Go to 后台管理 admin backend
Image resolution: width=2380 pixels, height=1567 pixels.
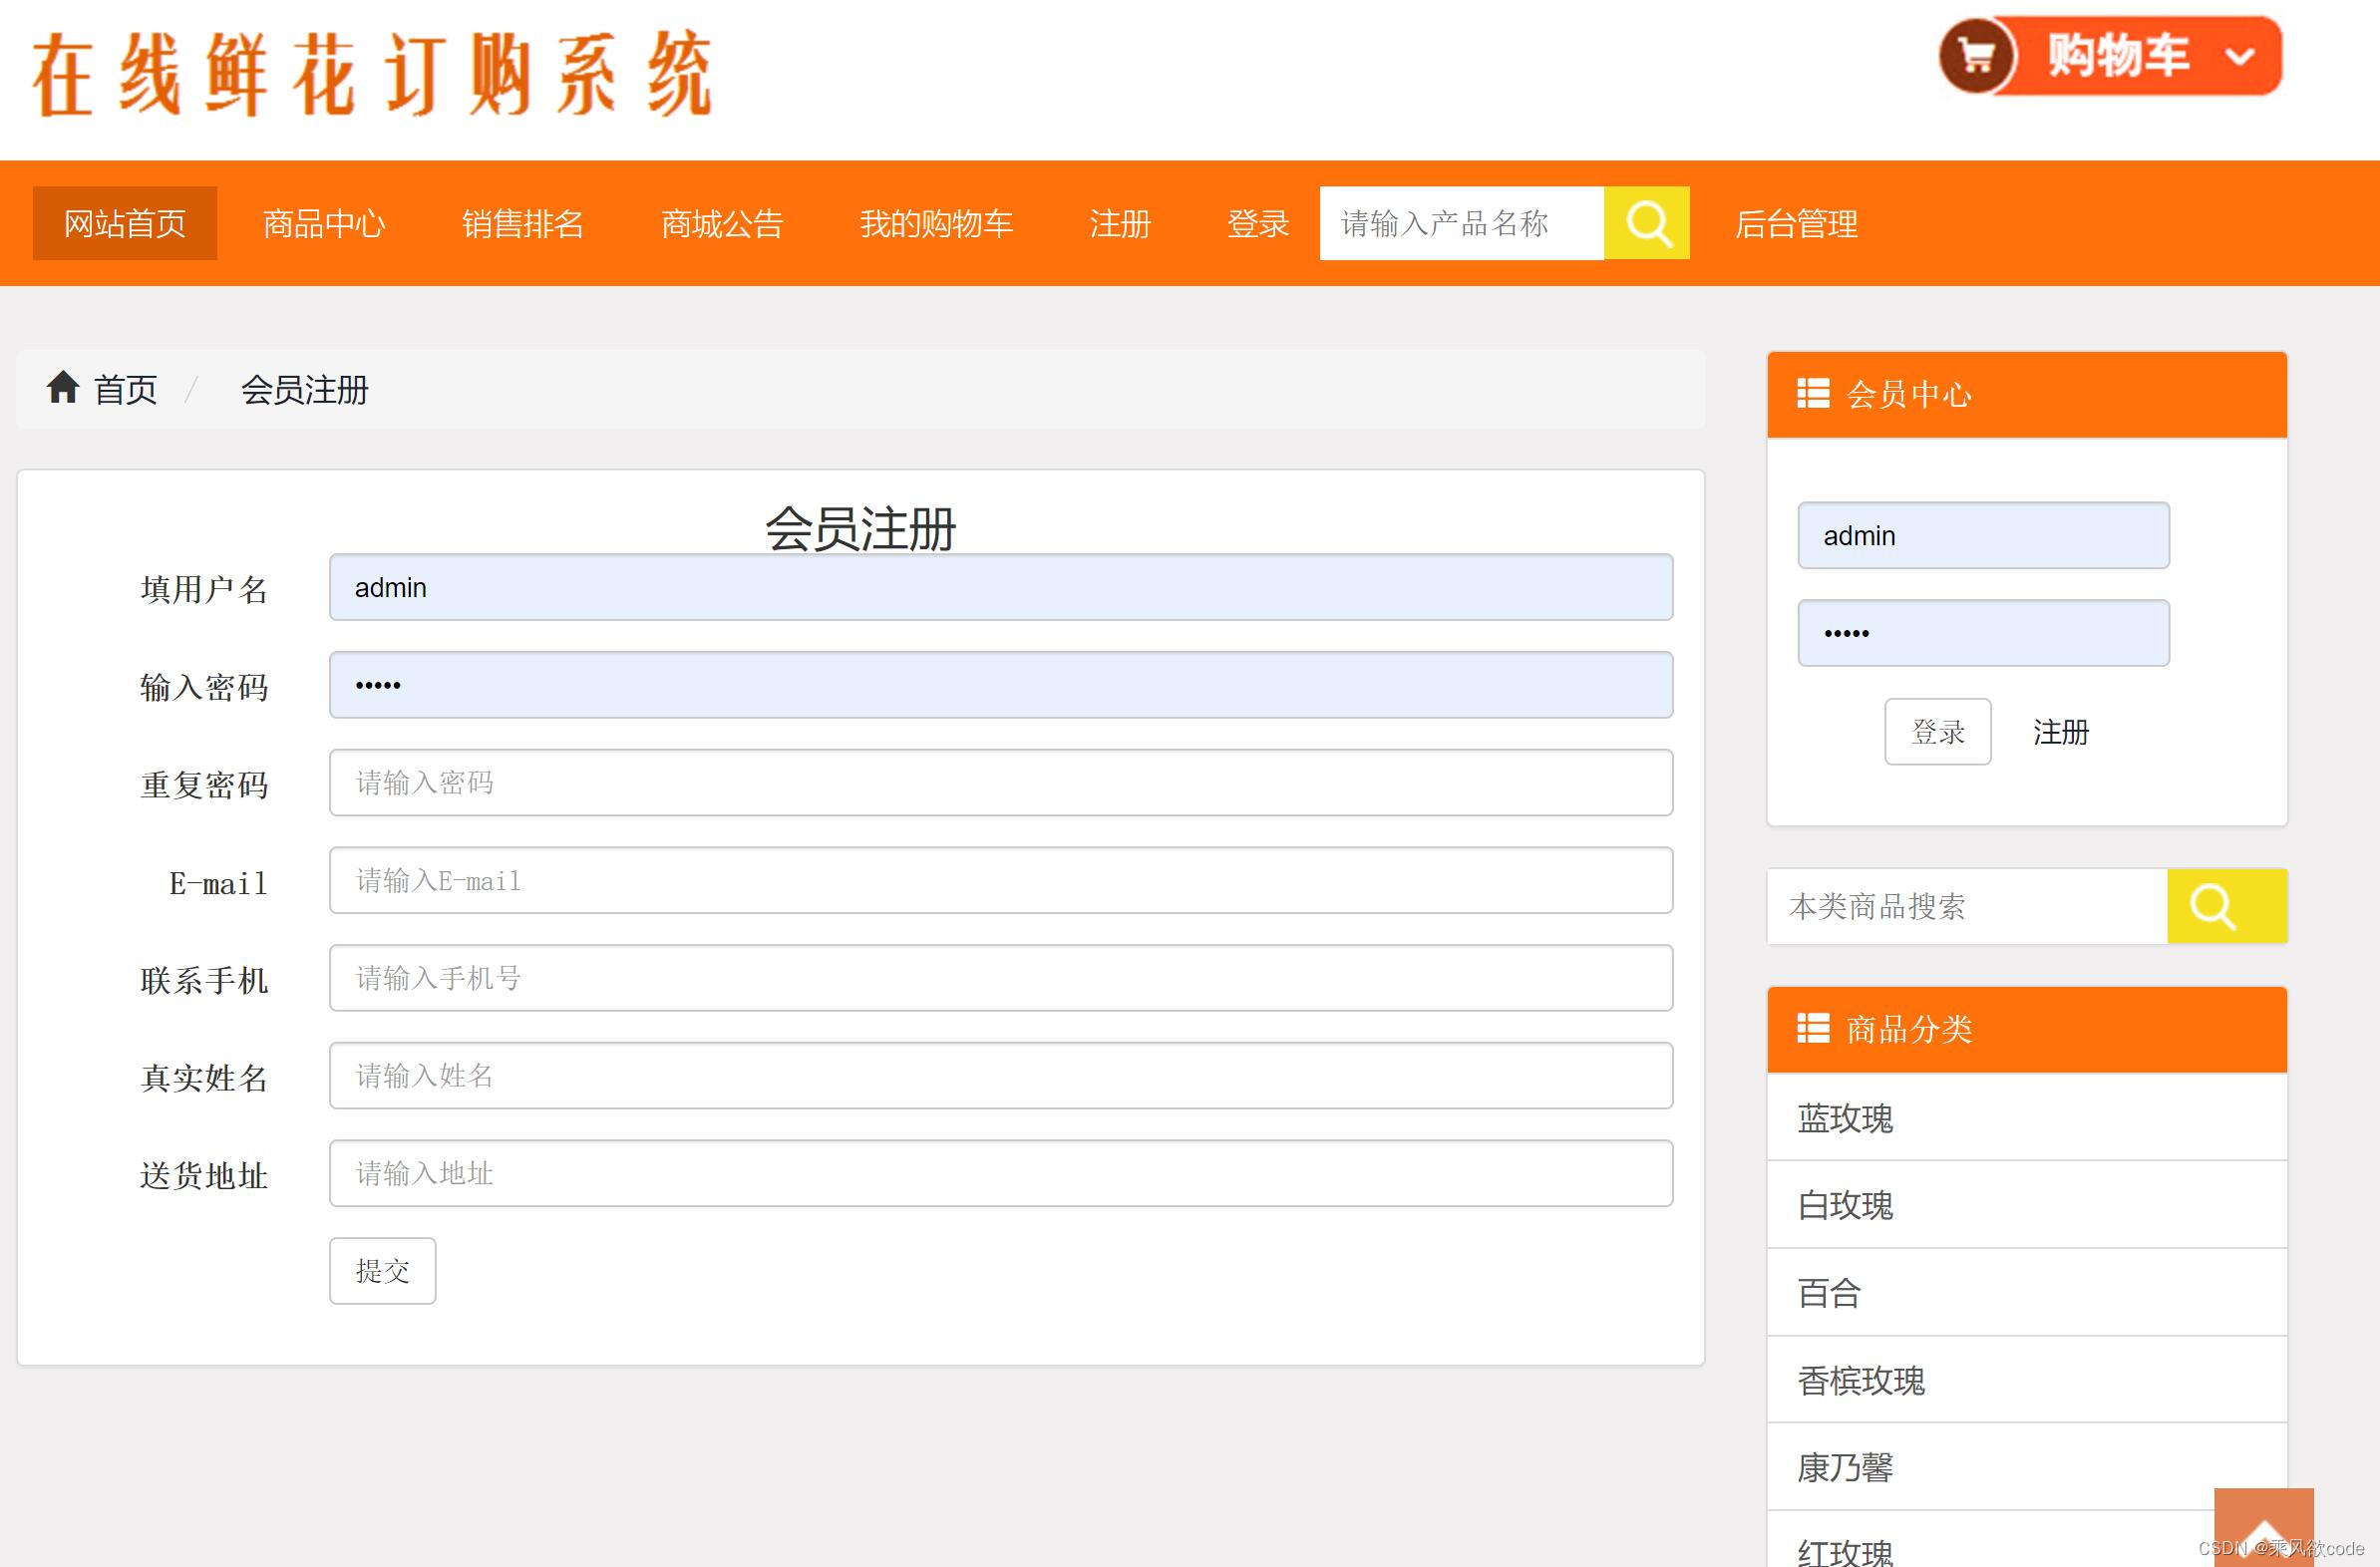[1796, 222]
